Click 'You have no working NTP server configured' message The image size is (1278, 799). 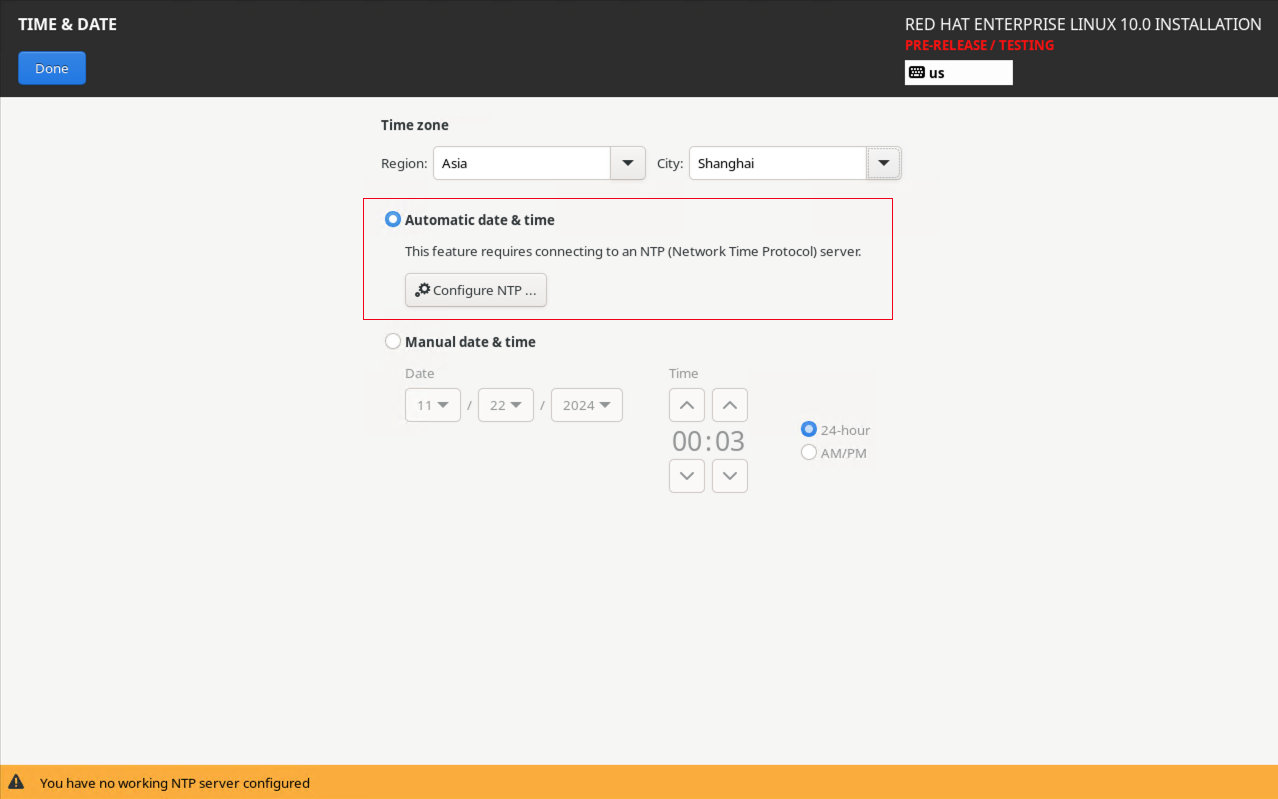pyautogui.click(x=175, y=783)
